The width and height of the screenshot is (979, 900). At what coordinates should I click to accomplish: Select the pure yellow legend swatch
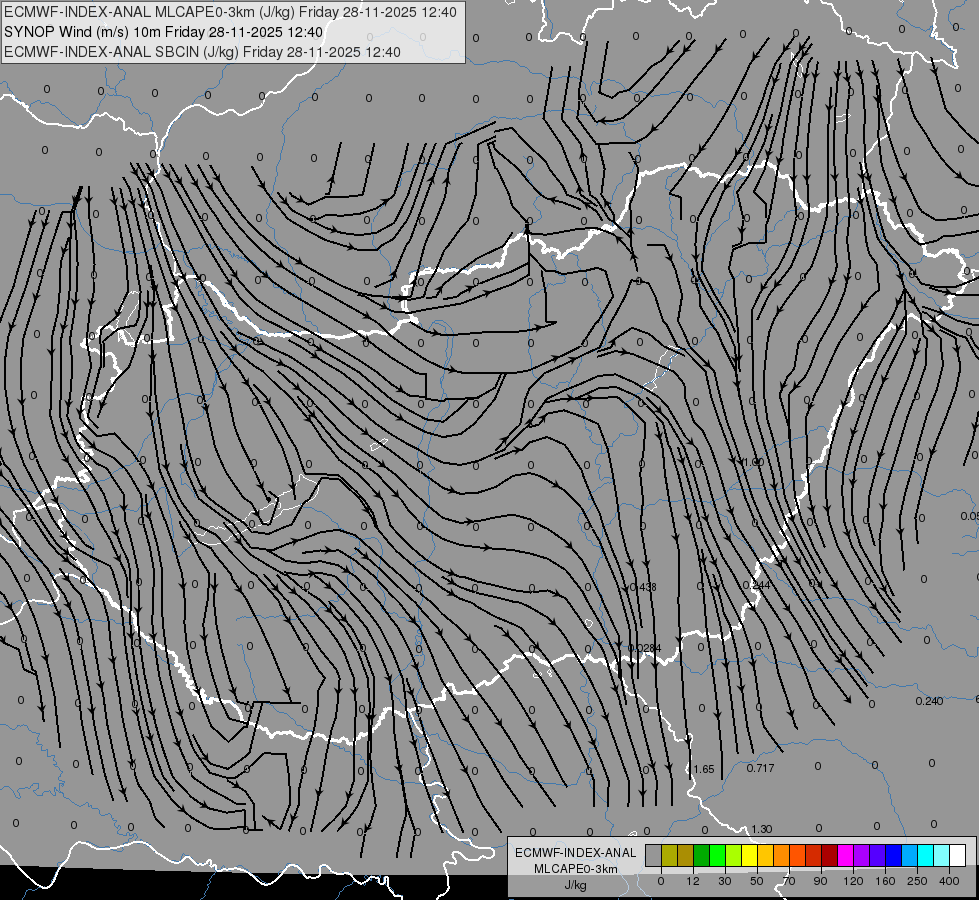(x=750, y=855)
